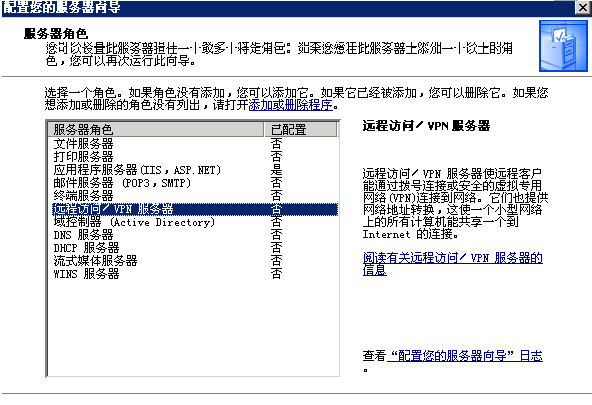Select the highlighted 远程访问/VPN 服务器 row
Screen dimensions: 592x405
point(195,209)
